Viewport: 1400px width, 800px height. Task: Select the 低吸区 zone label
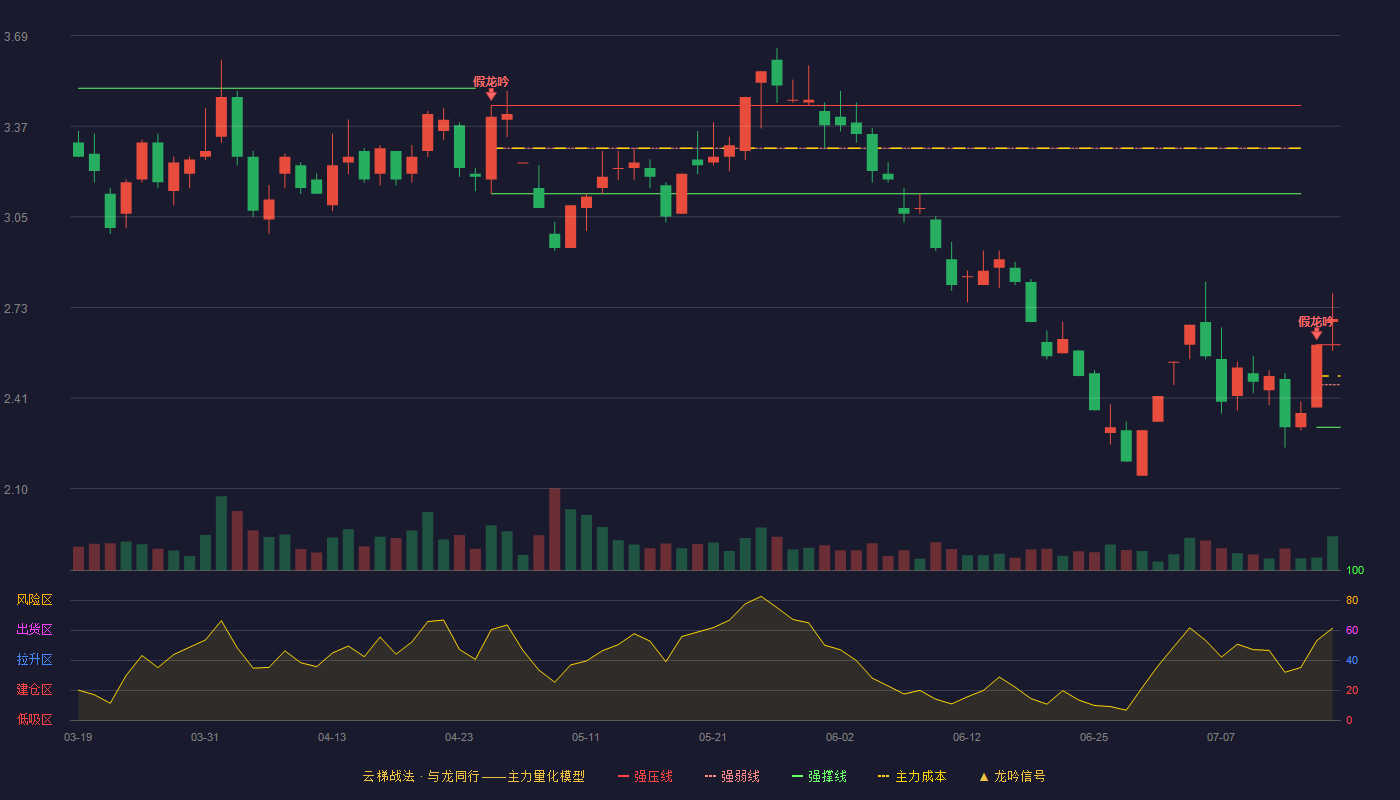[x=34, y=720]
